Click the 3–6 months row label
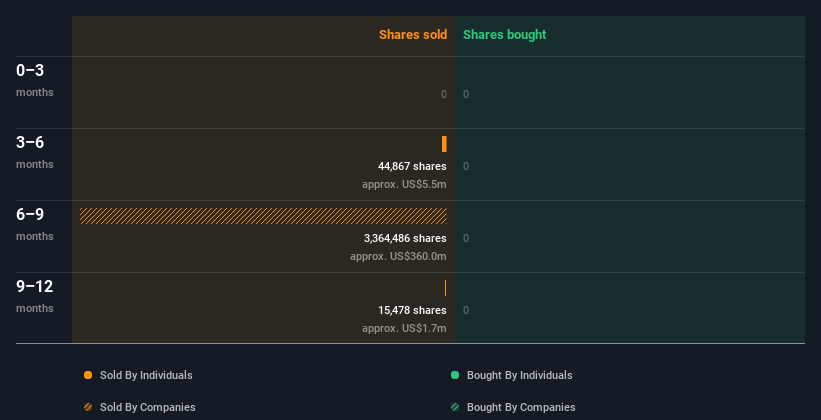The image size is (821, 420). coord(35,152)
